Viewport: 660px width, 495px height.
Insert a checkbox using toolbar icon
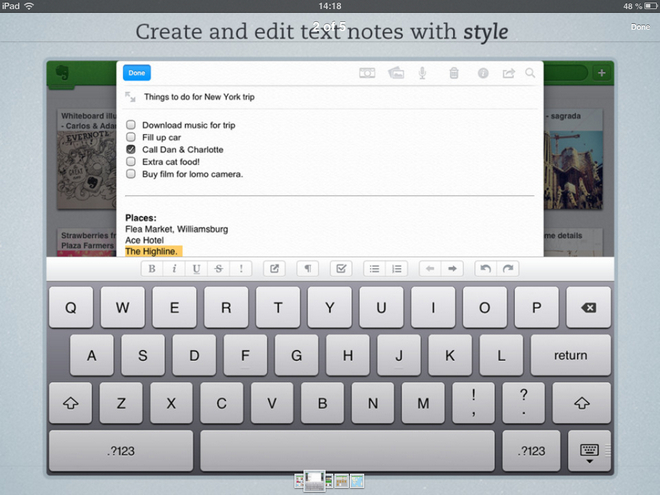pos(339,269)
